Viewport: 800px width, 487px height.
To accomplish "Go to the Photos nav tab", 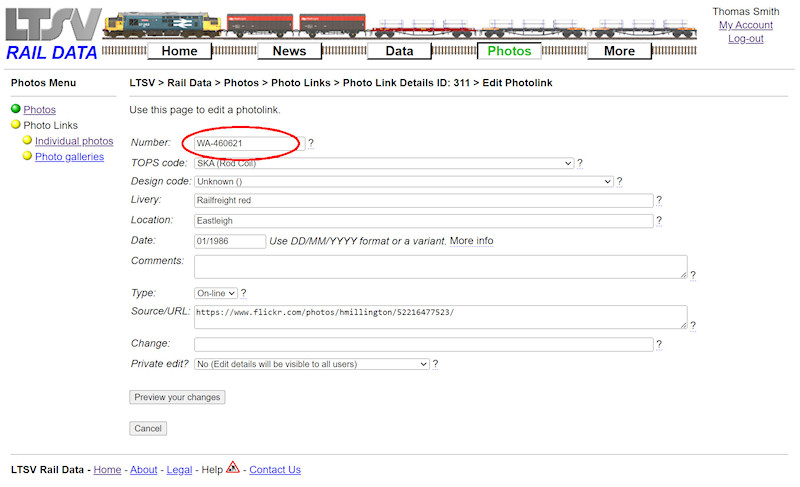I will pyautogui.click(x=509, y=51).
